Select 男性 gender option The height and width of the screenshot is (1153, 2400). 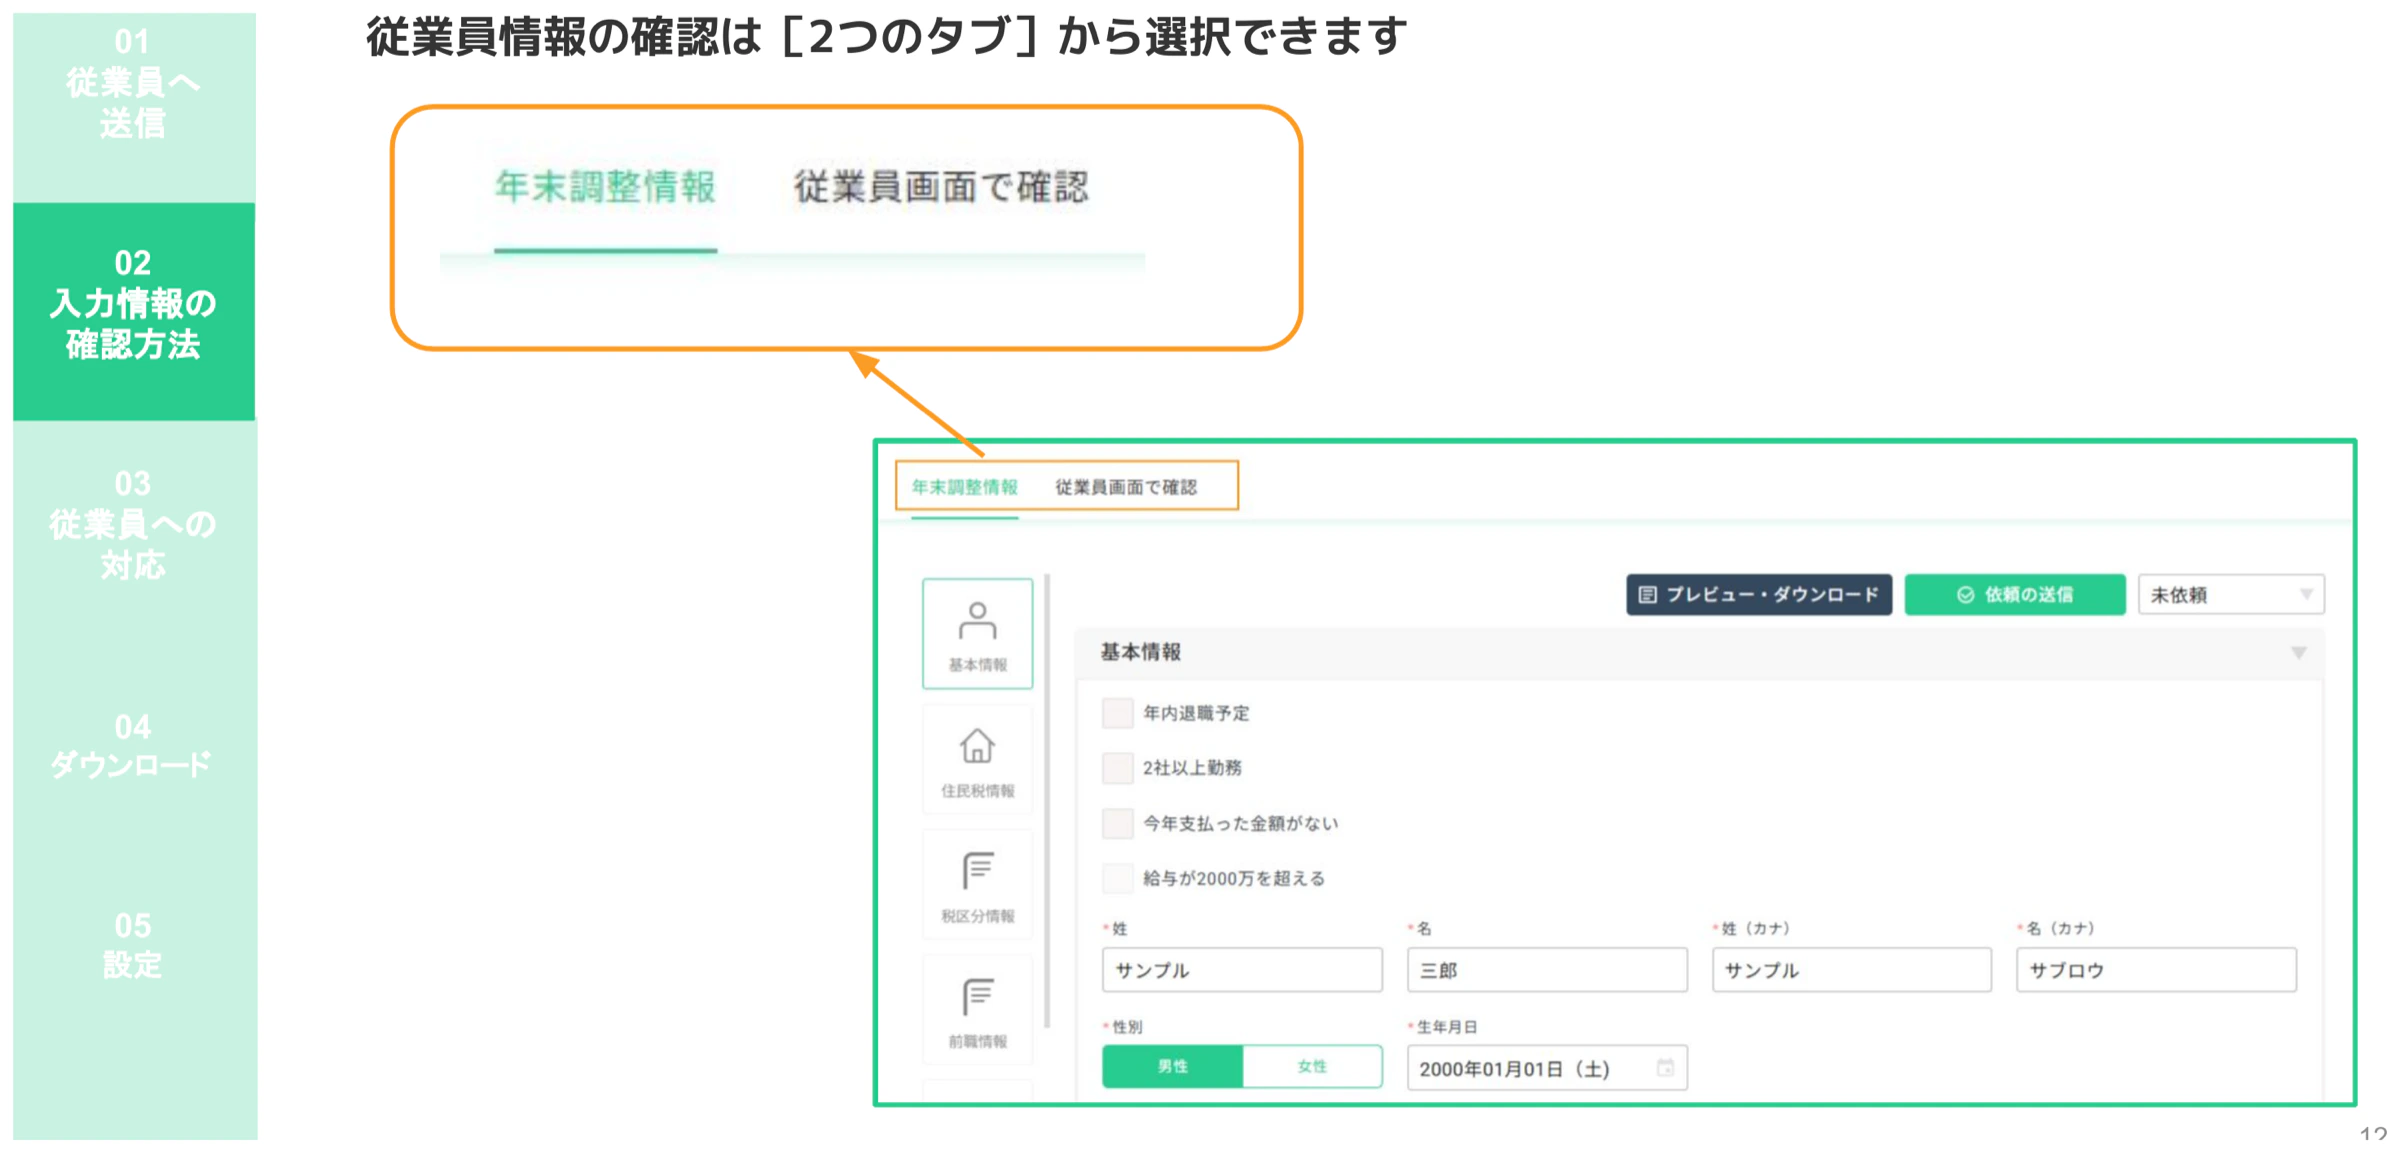(1172, 1067)
